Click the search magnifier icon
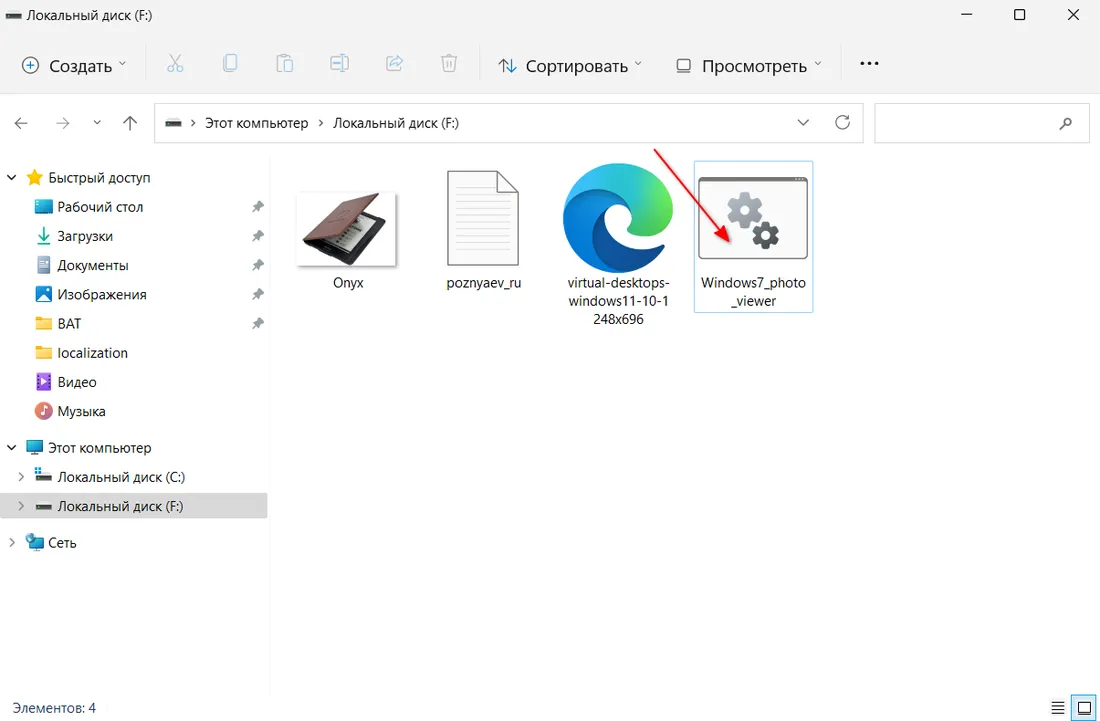Screen dimensions: 1100x721 (x=1066, y=123)
